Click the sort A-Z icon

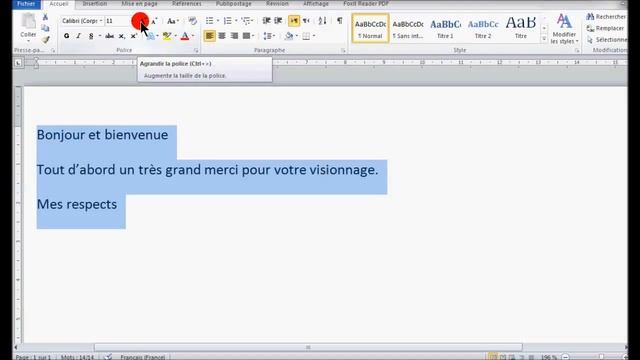coord(322,21)
